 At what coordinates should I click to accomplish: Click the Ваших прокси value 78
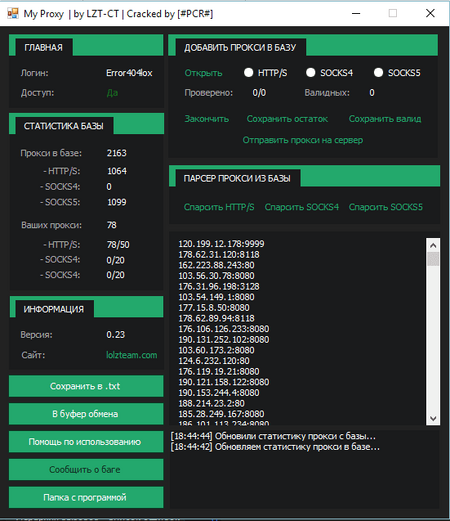pyautogui.click(x=112, y=225)
